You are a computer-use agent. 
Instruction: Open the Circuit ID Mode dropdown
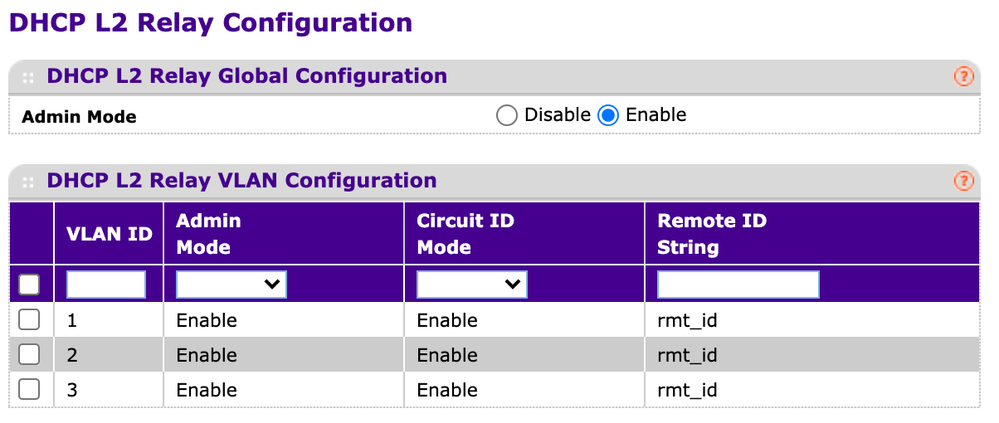click(x=472, y=284)
